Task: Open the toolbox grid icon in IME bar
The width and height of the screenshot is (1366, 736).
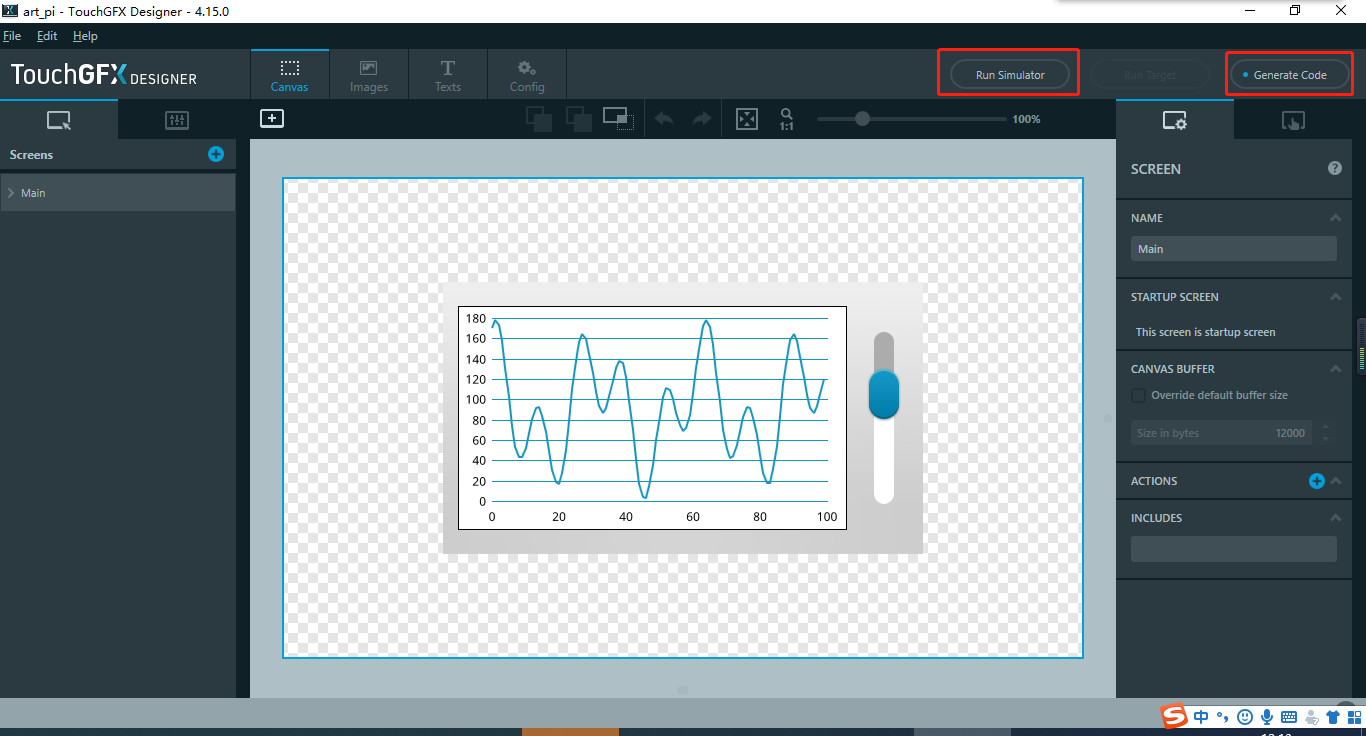Action: tap(1353, 717)
